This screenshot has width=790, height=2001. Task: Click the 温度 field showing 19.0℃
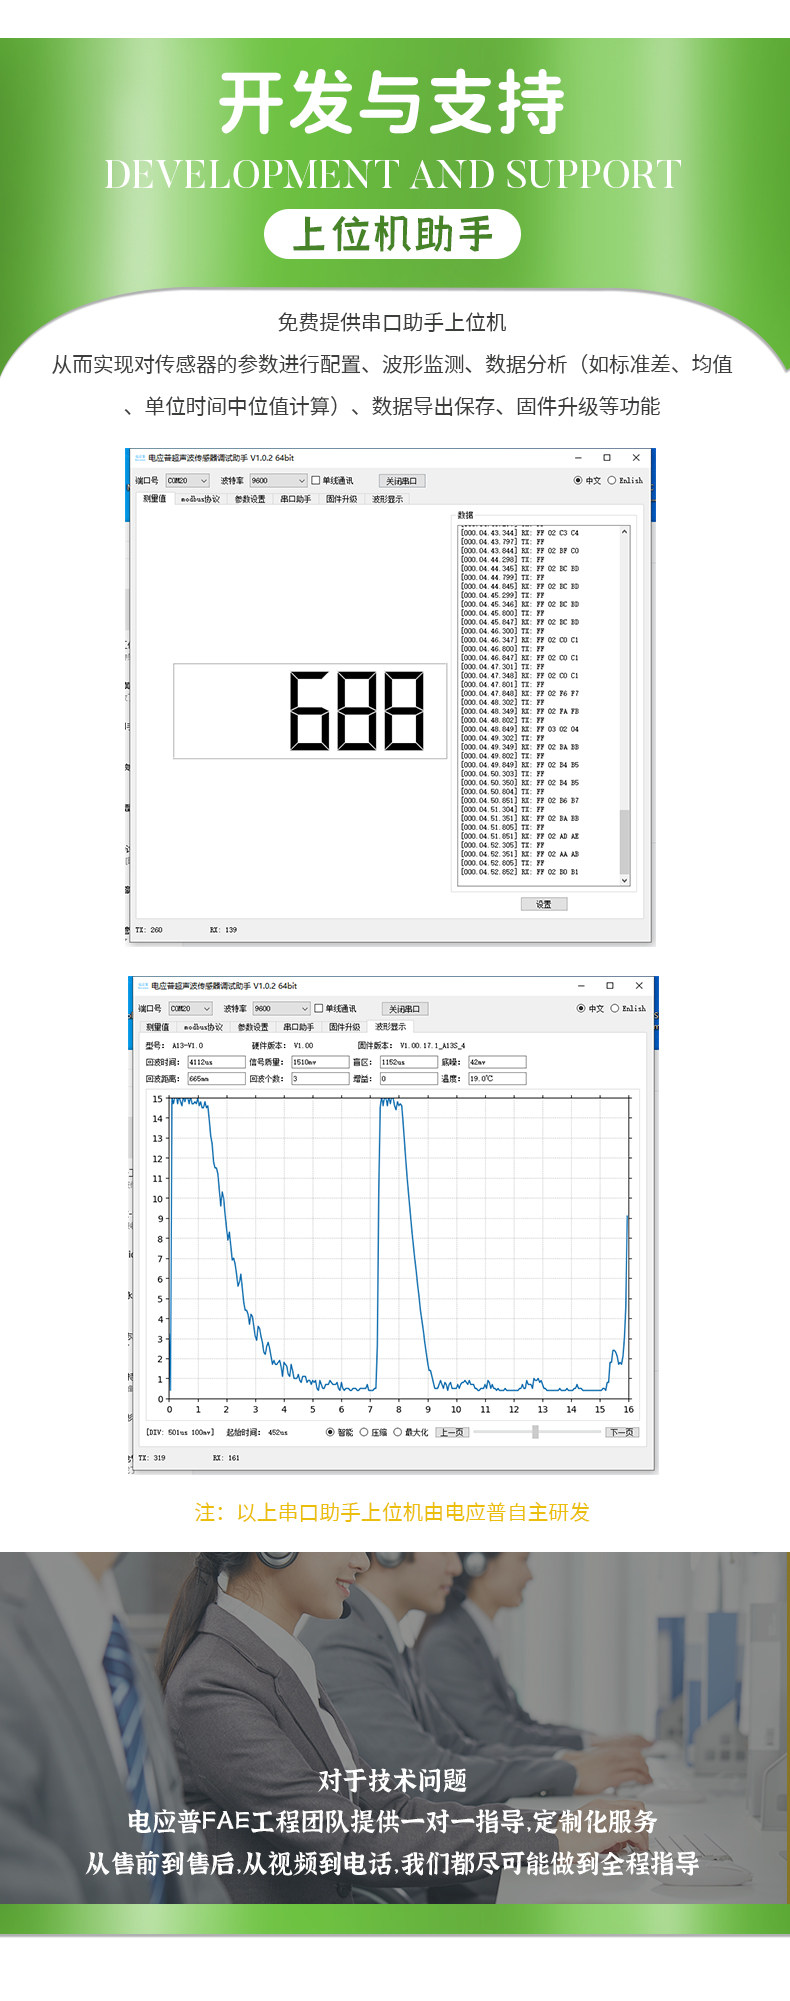[x=497, y=1078]
